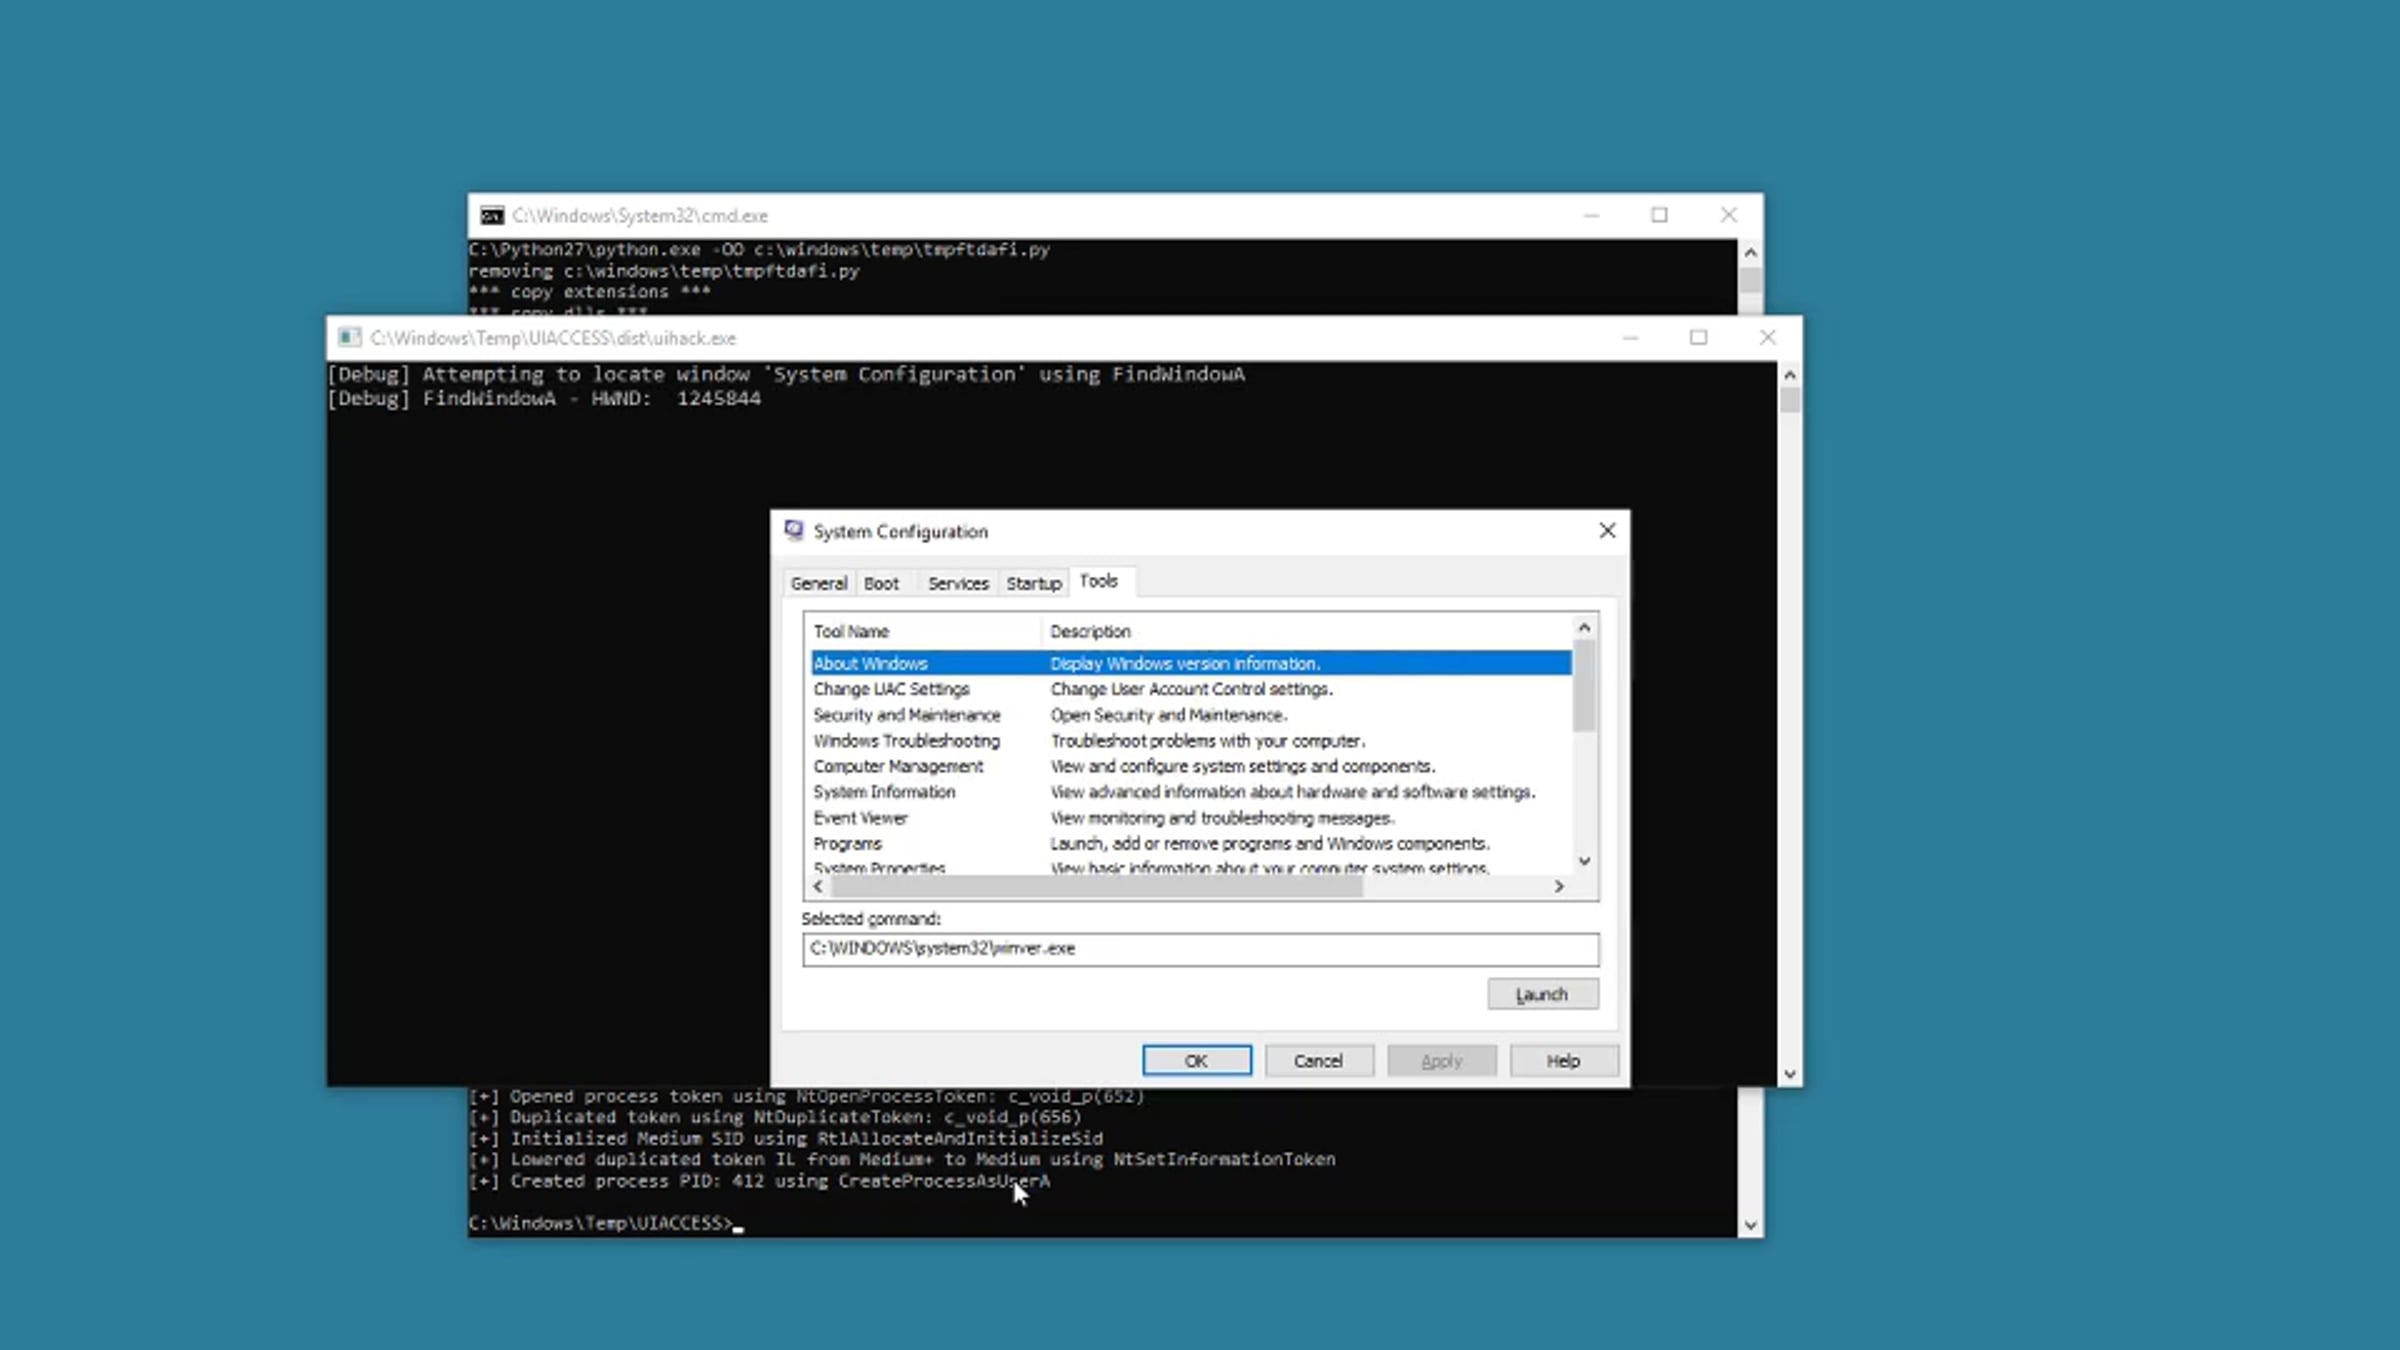Select the About Windows tool row

click(x=1191, y=663)
